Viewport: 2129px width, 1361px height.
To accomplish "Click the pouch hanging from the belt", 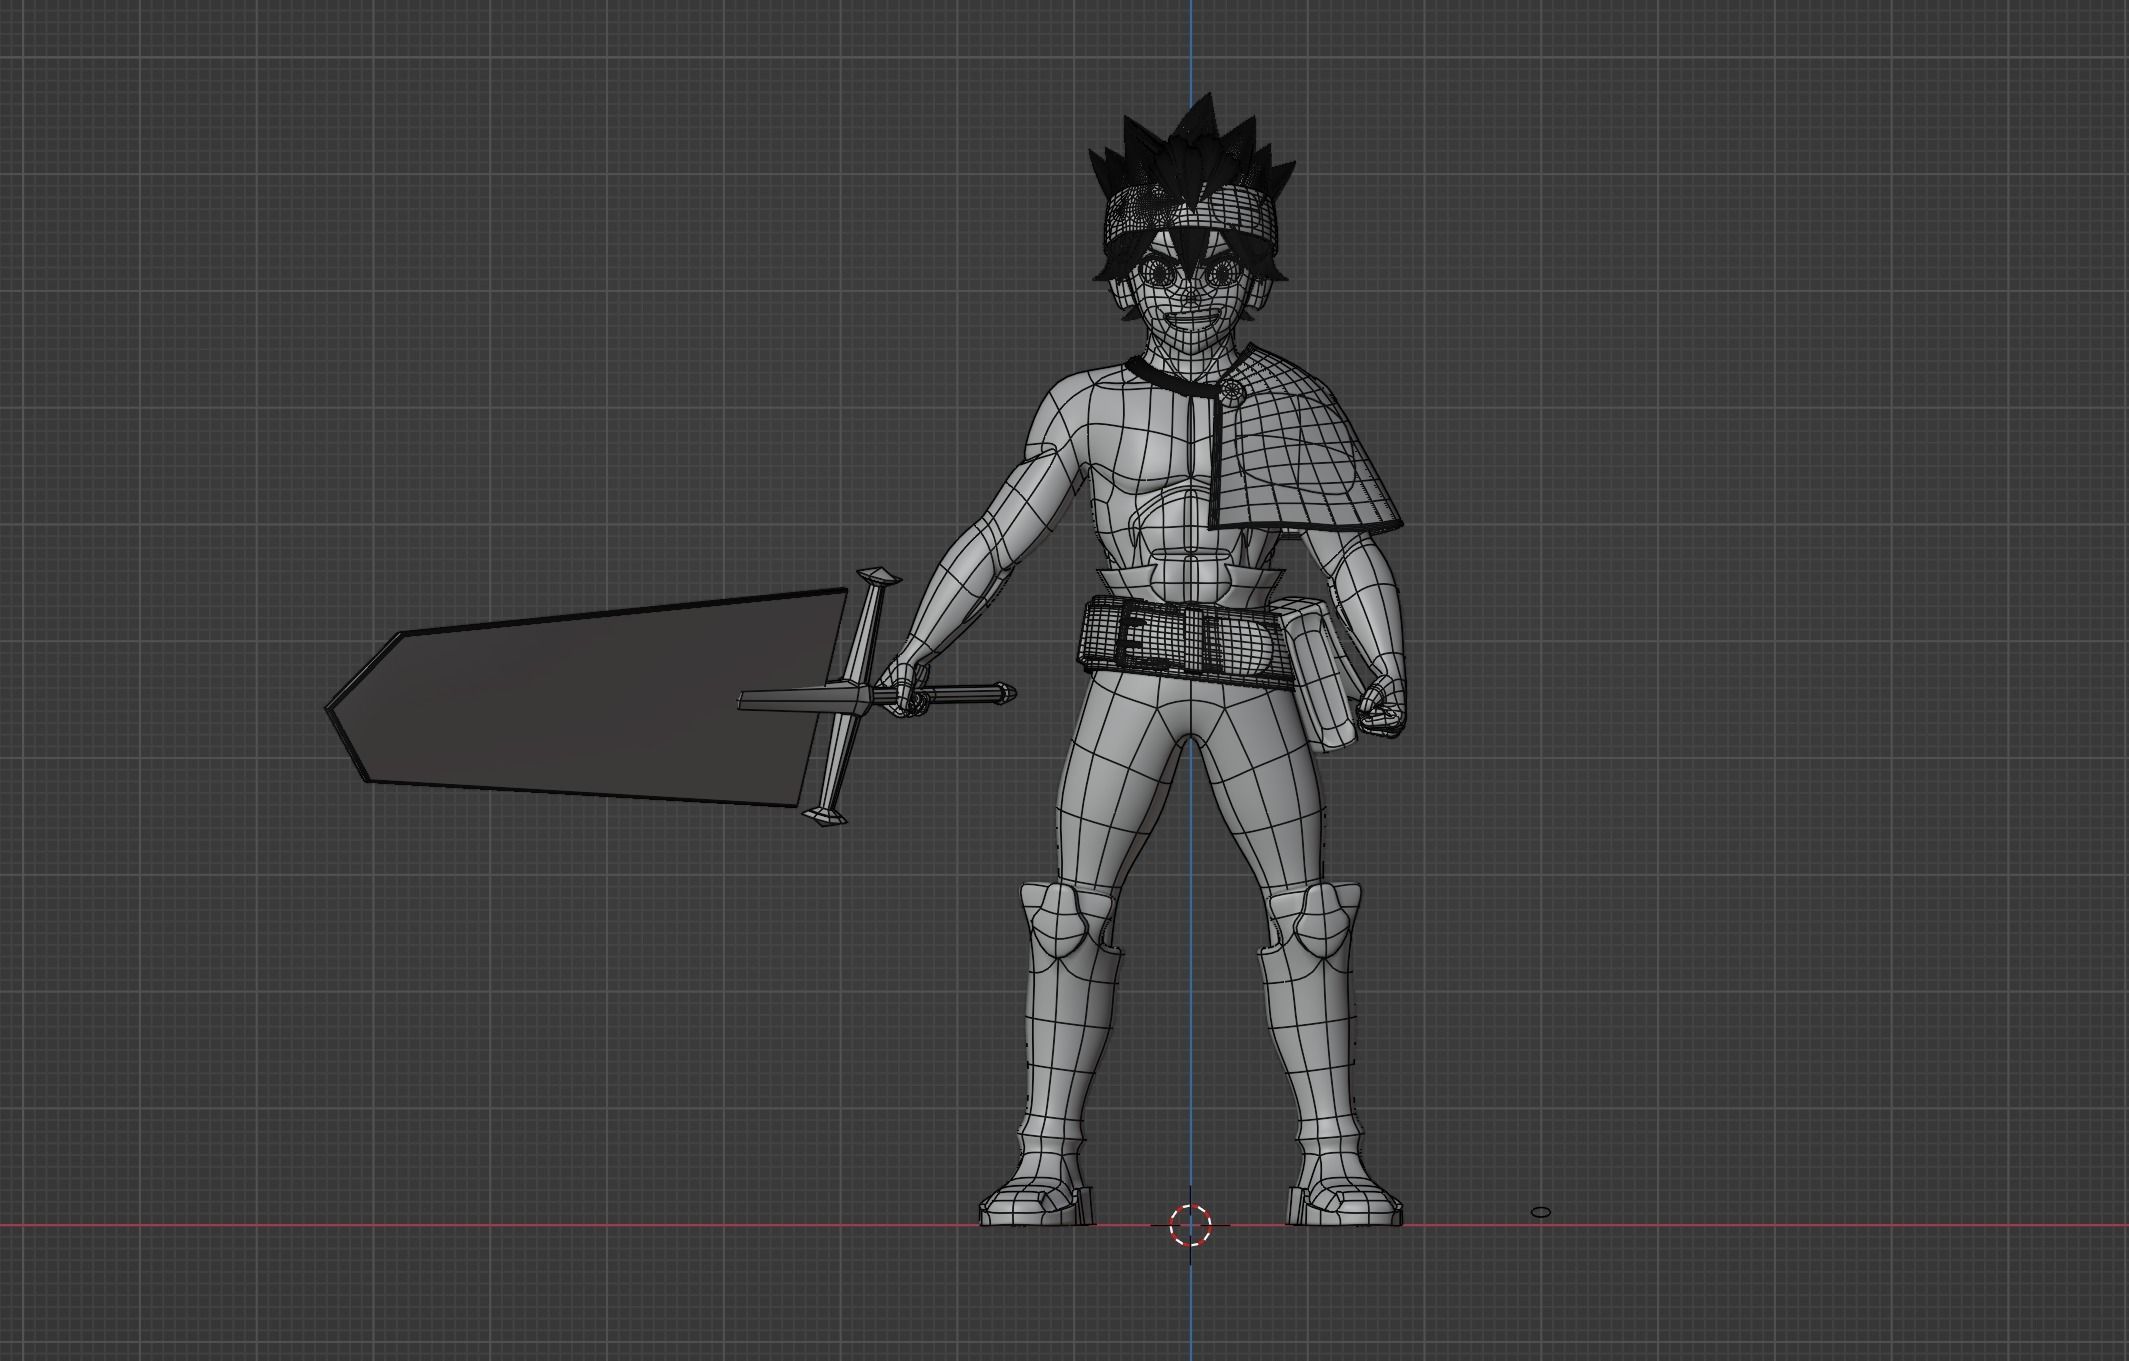I will pyautogui.click(x=1322, y=675).
